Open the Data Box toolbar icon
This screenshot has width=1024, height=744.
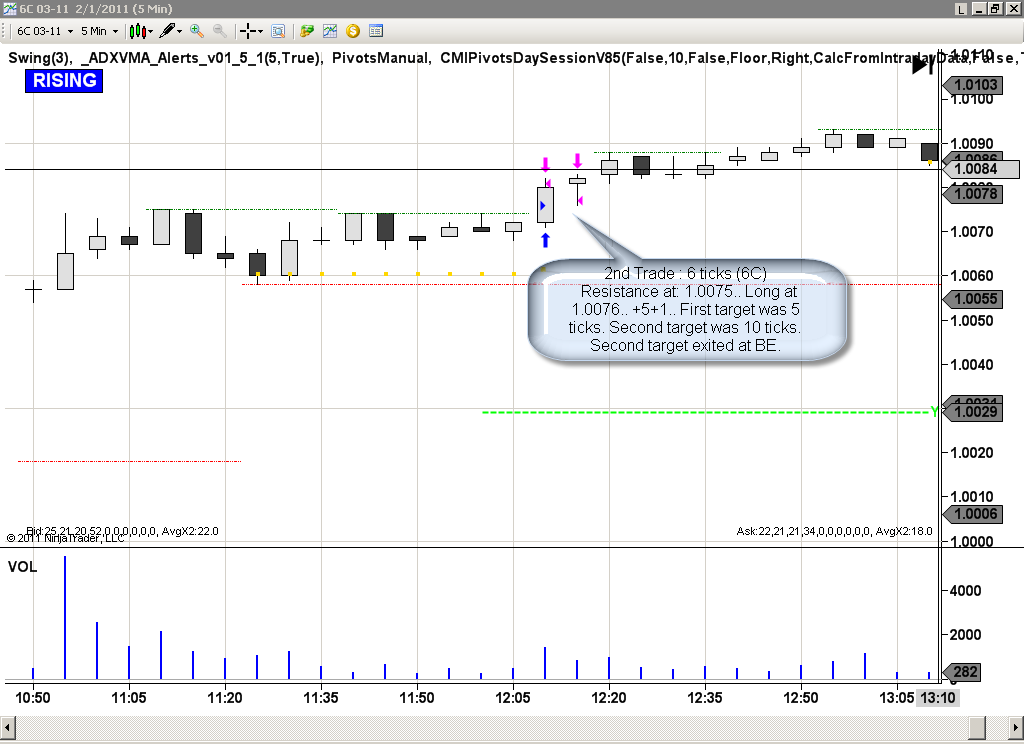(278, 31)
